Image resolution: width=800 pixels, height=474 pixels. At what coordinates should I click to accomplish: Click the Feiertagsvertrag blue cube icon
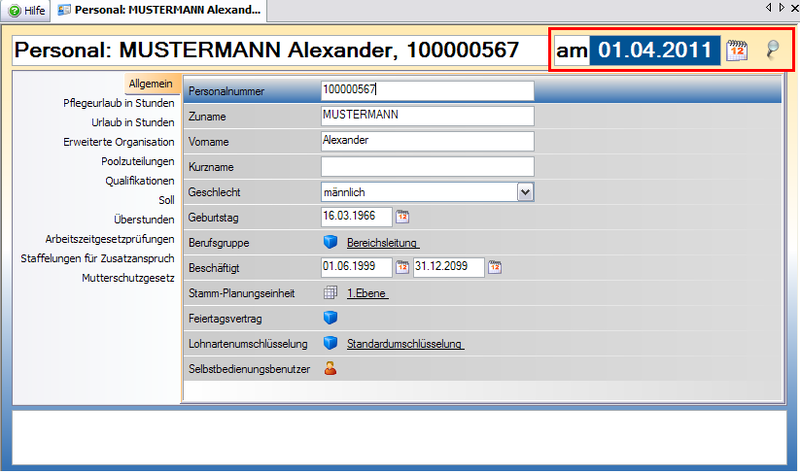tap(331, 318)
